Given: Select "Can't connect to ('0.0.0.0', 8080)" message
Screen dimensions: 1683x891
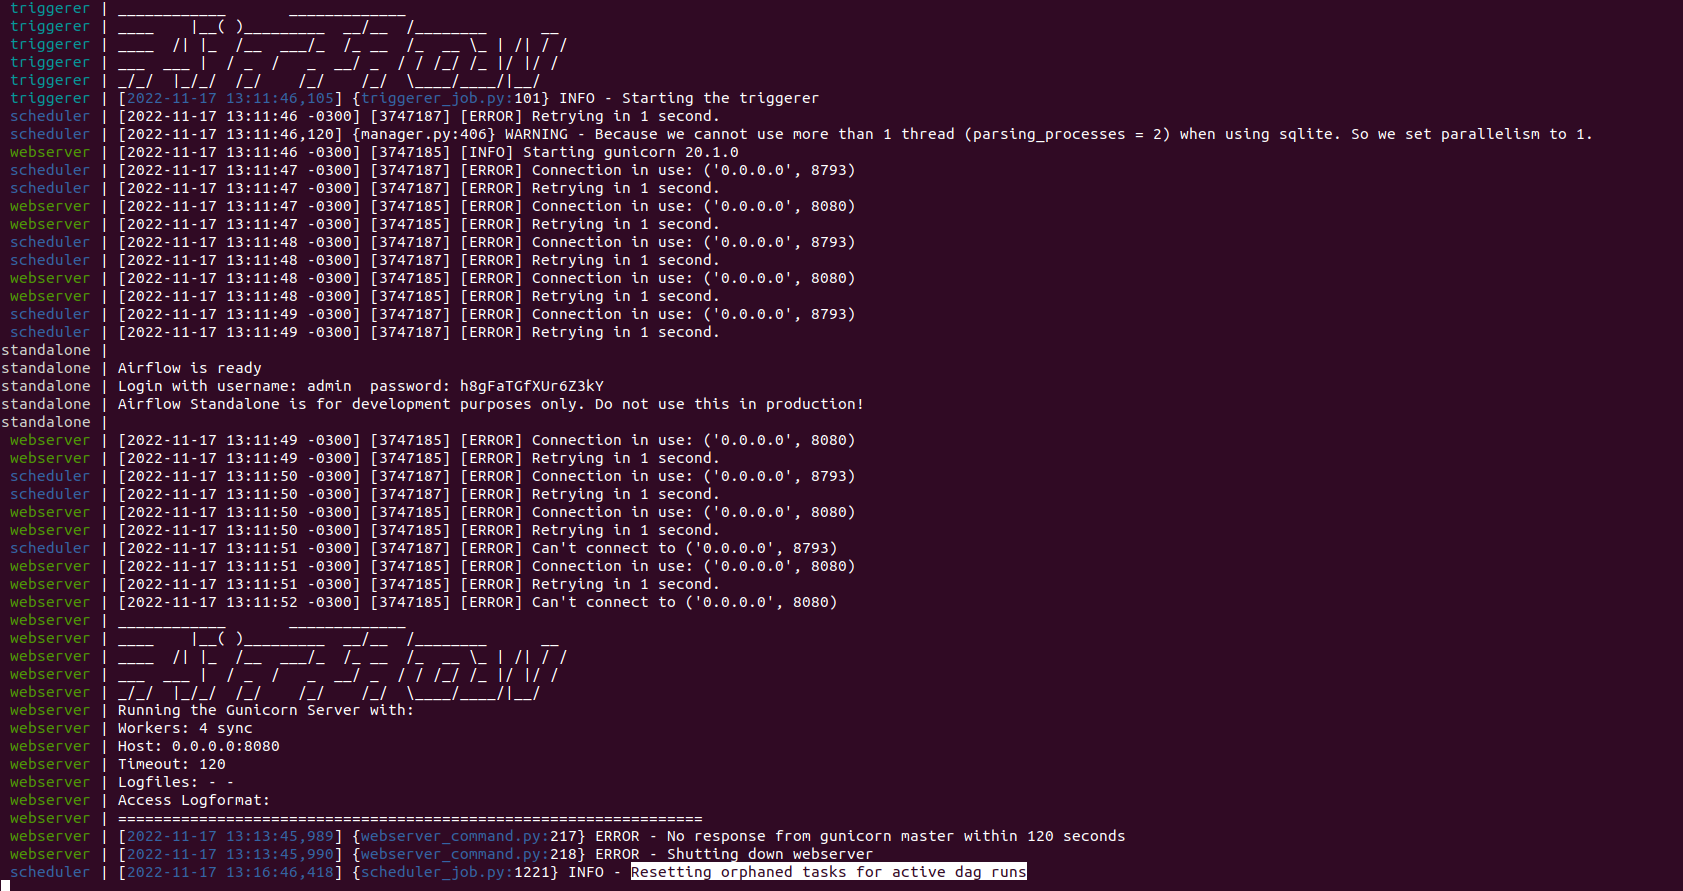Looking at the screenshot, I should 685,602.
